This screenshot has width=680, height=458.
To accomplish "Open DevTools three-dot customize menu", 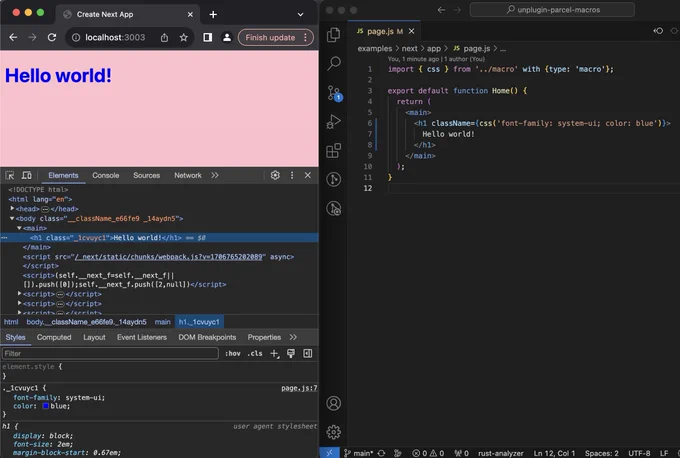I will tap(292, 175).
